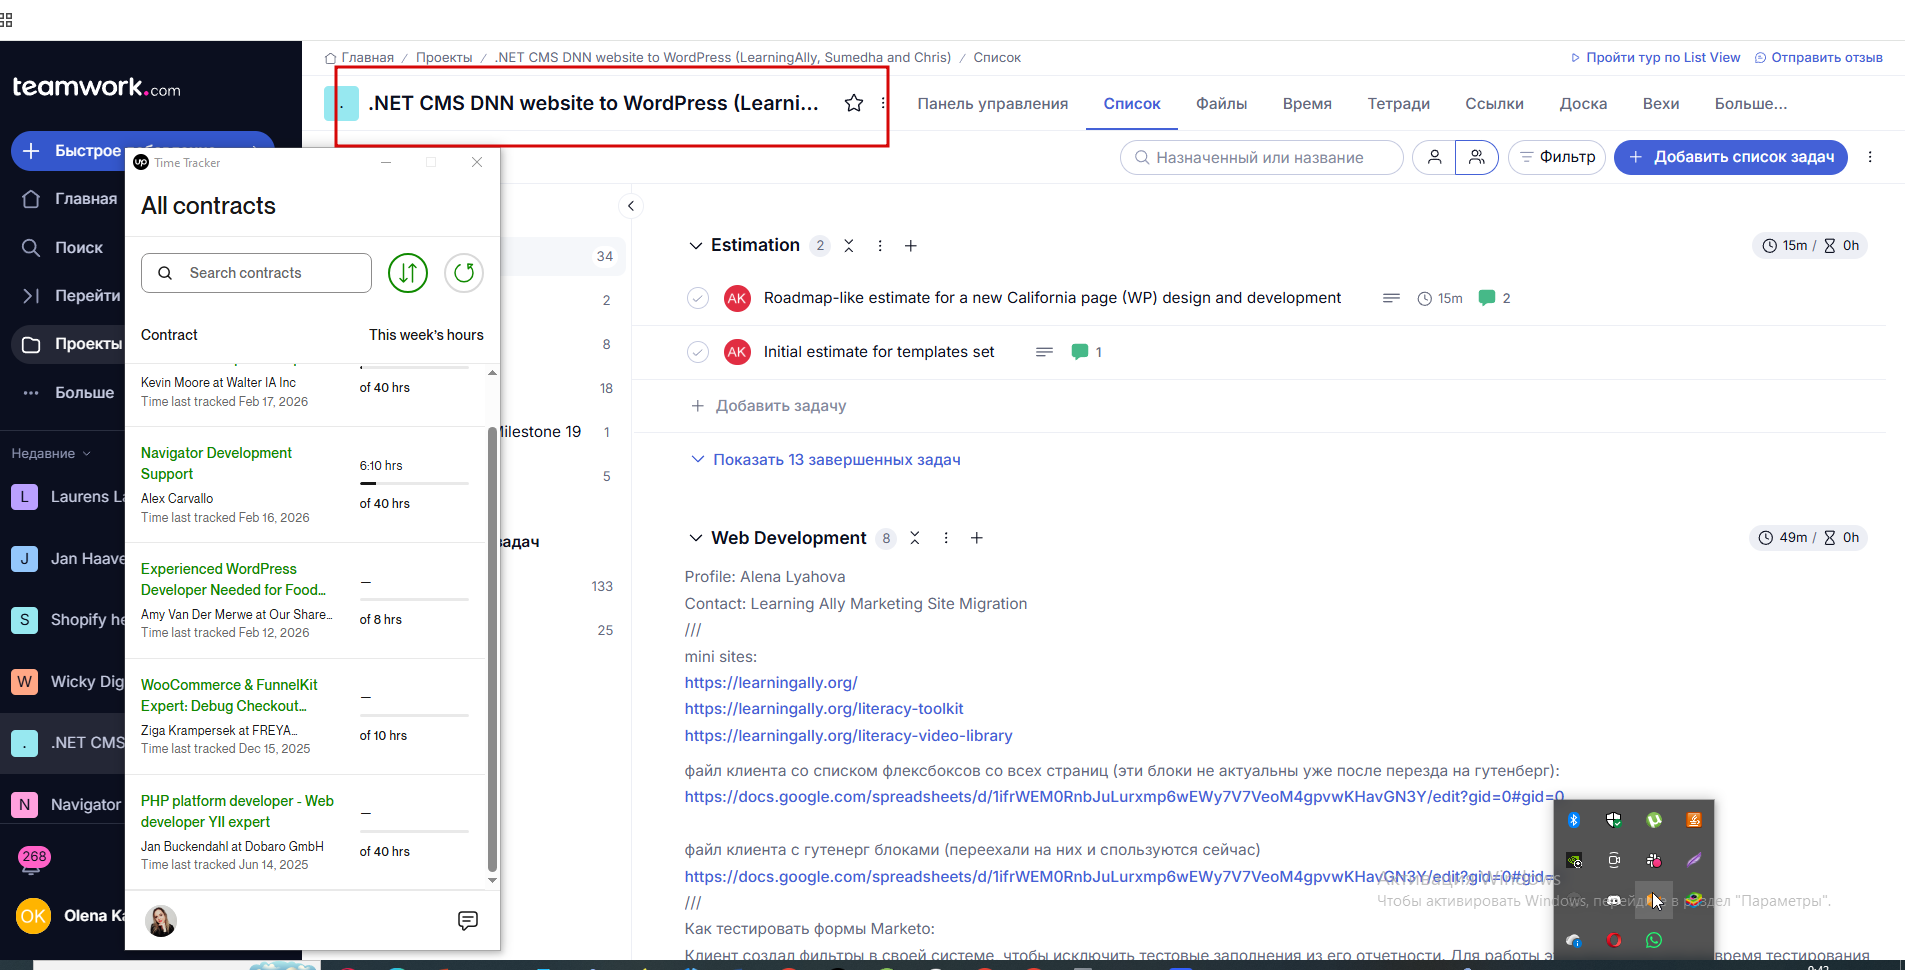This screenshot has width=1905, height=970.
Task: Show only my tasks with single-person icon
Action: tap(1434, 157)
